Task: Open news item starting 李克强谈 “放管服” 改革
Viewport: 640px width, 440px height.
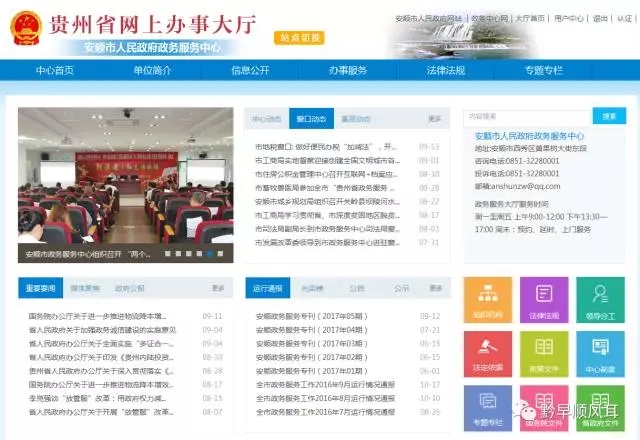Action: (98, 398)
